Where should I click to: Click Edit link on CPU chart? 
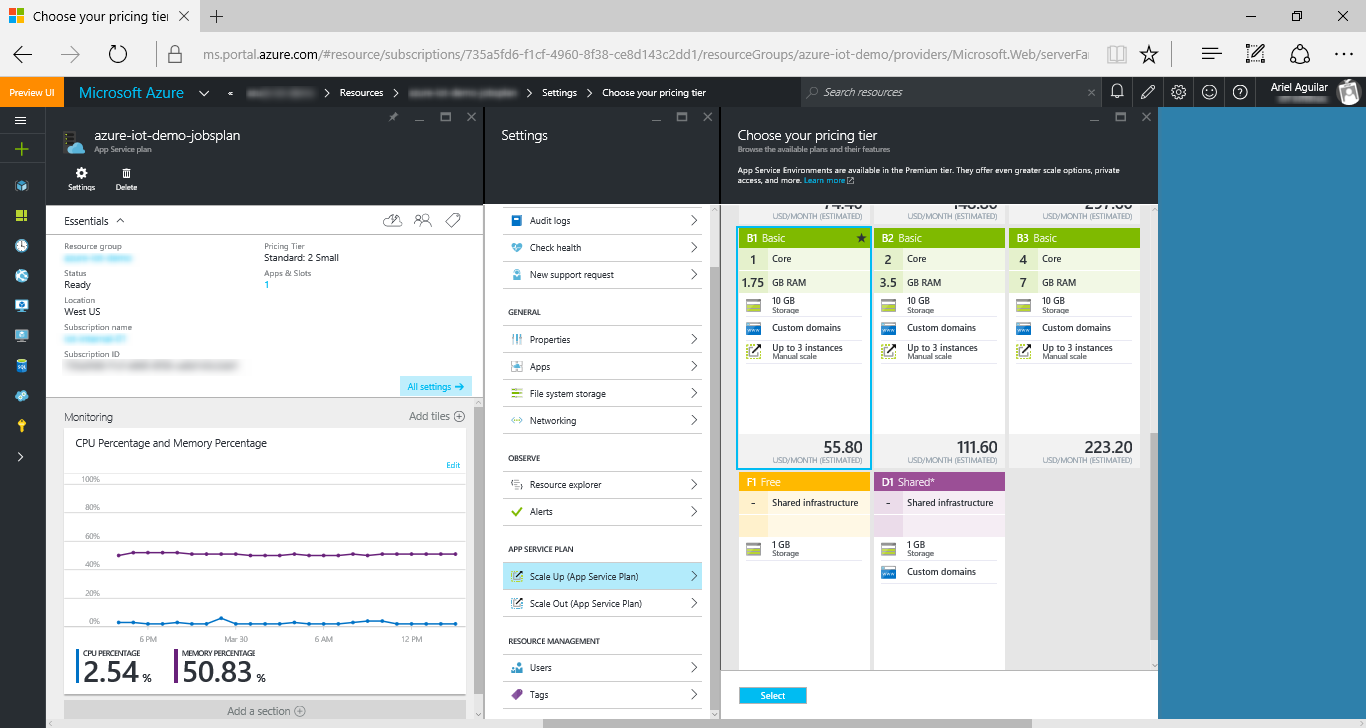[x=453, y=465]
